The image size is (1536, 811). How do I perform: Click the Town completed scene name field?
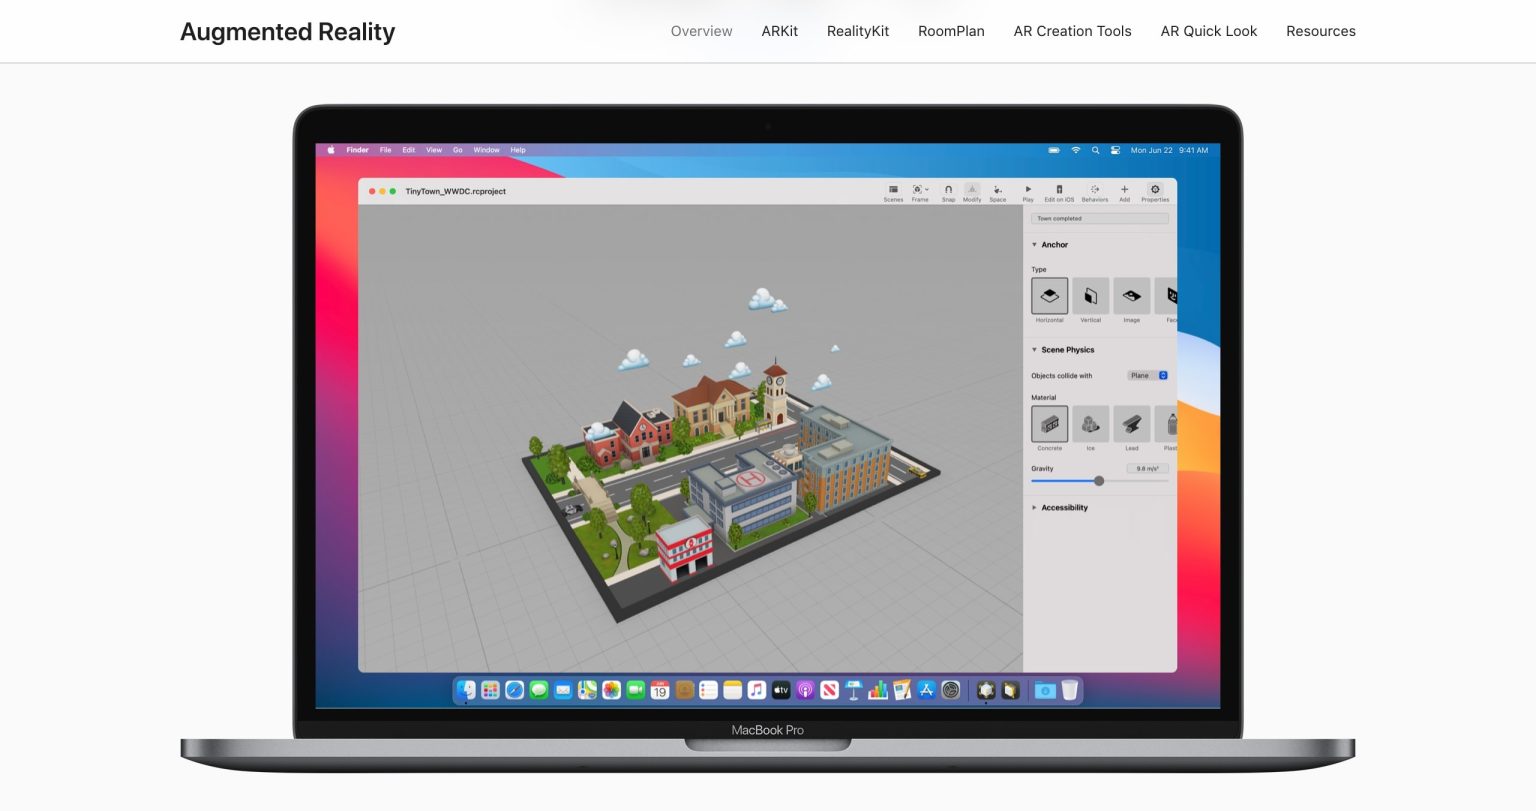tap(1098, 218)
